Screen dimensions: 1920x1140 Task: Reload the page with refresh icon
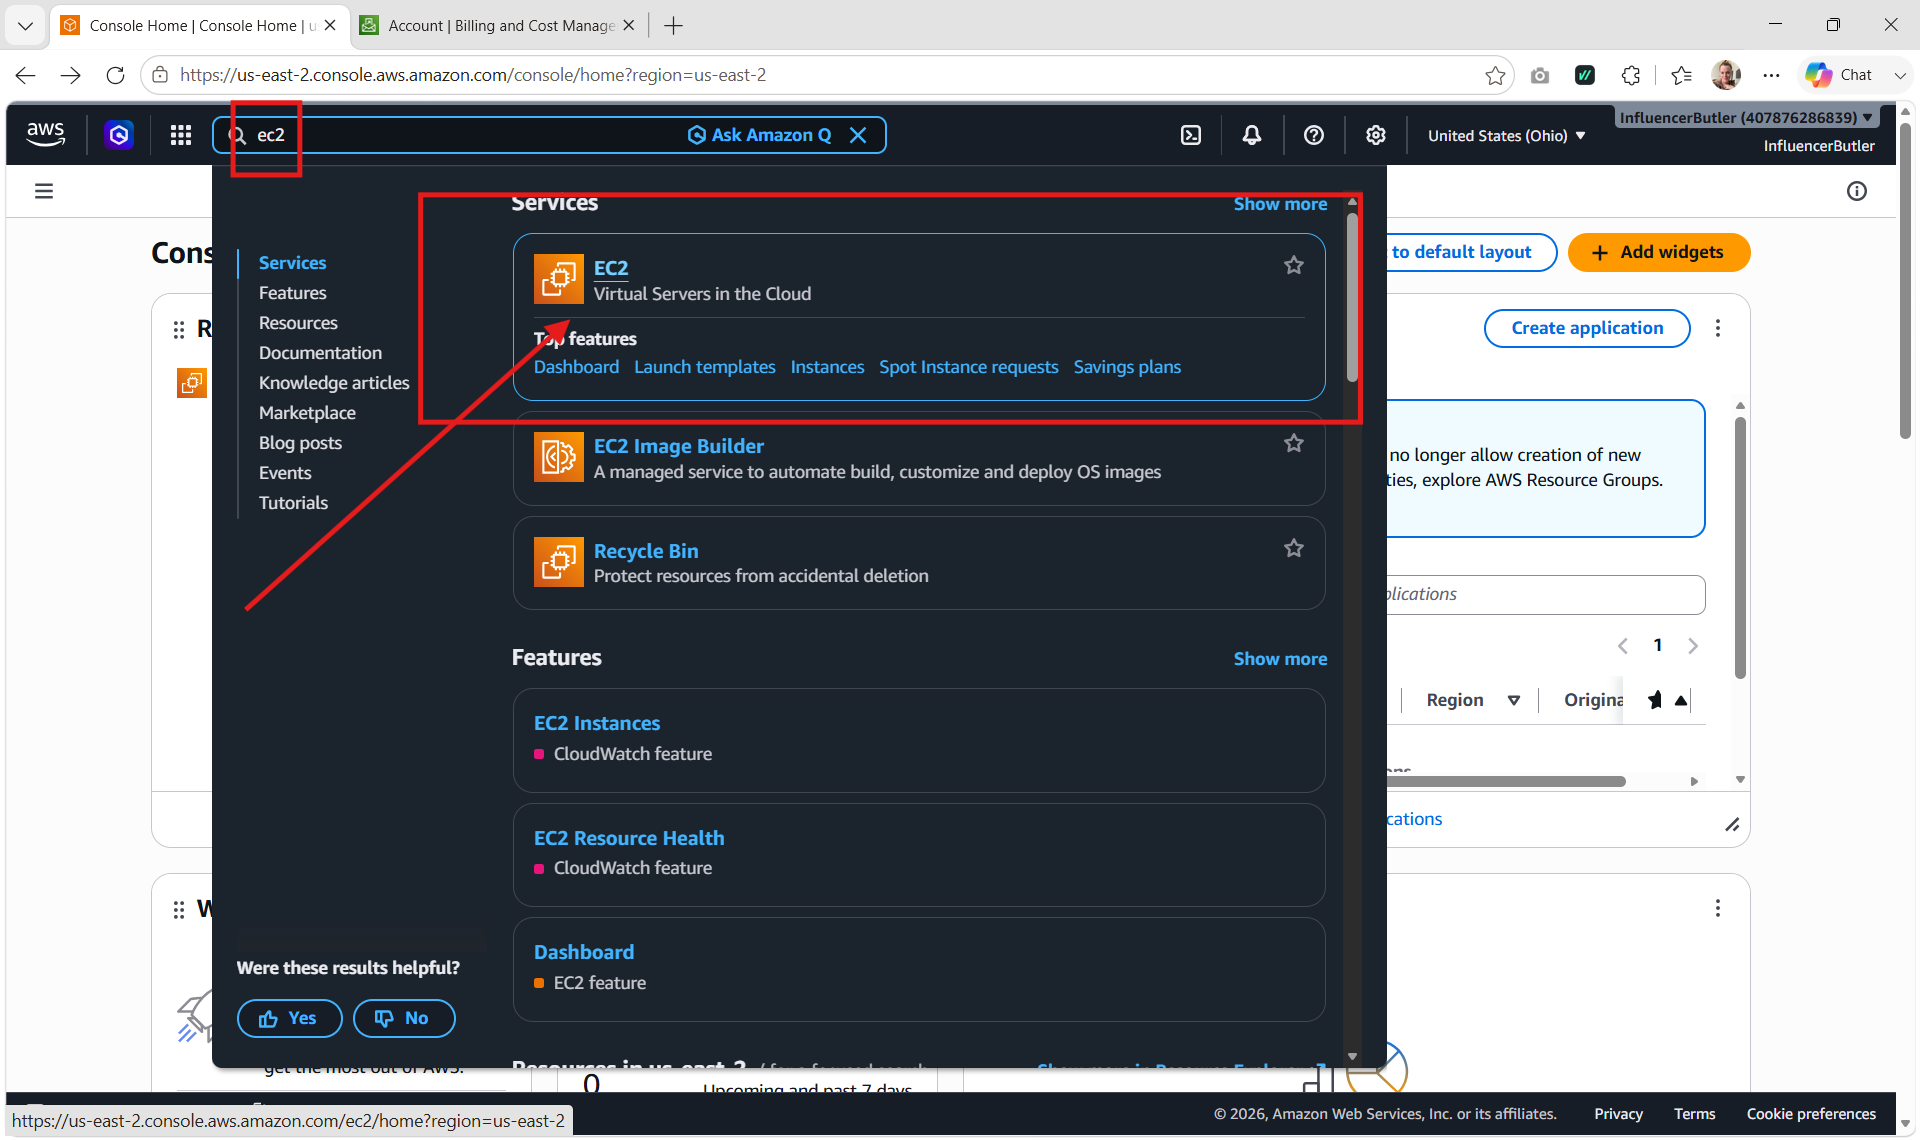(115, 75)
